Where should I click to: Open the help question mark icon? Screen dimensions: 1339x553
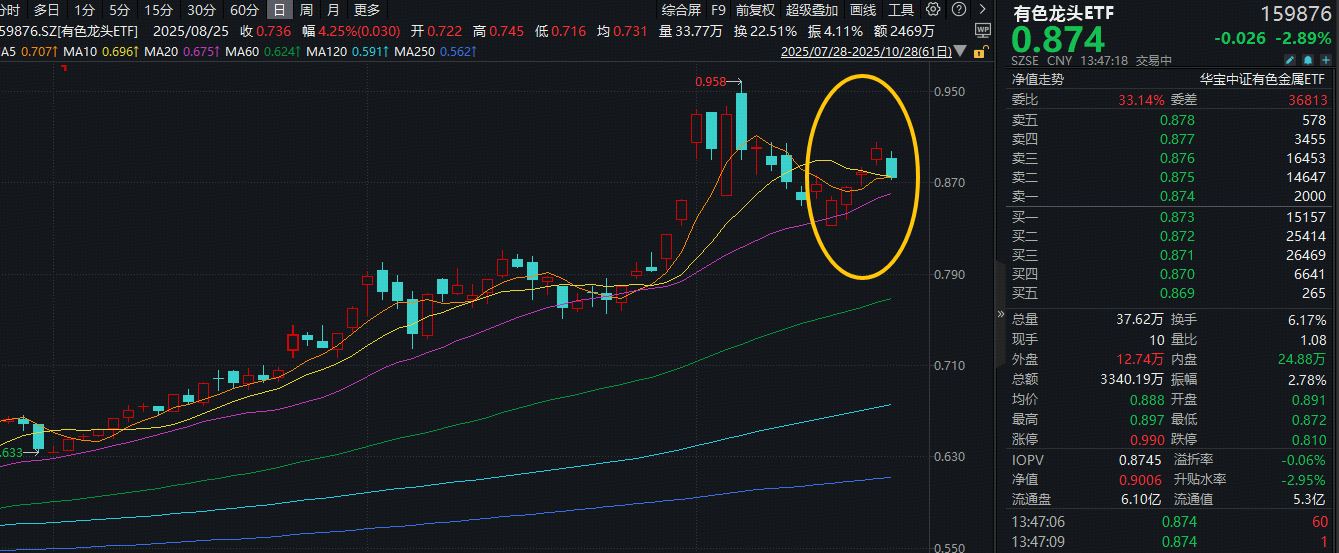coord(960,9)
